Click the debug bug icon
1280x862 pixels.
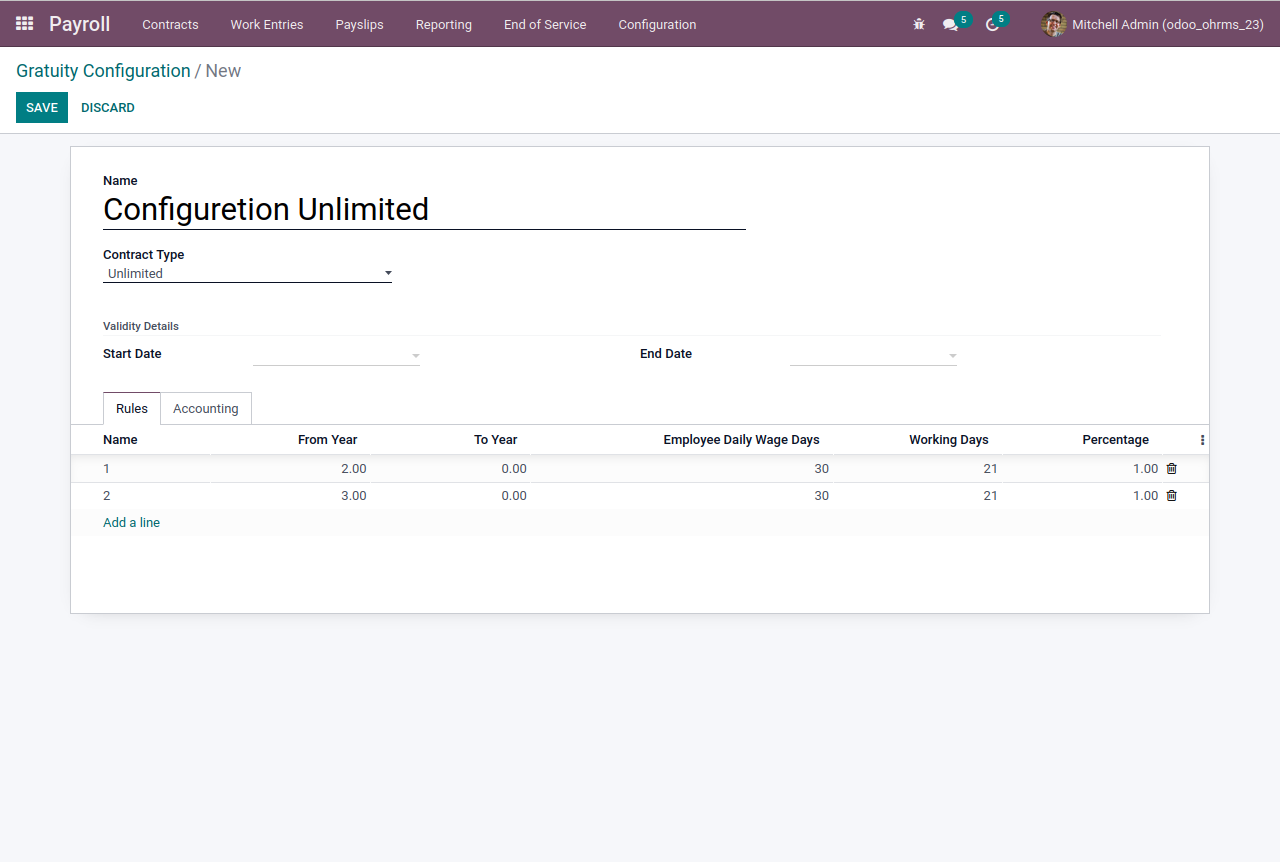point(919,24)
